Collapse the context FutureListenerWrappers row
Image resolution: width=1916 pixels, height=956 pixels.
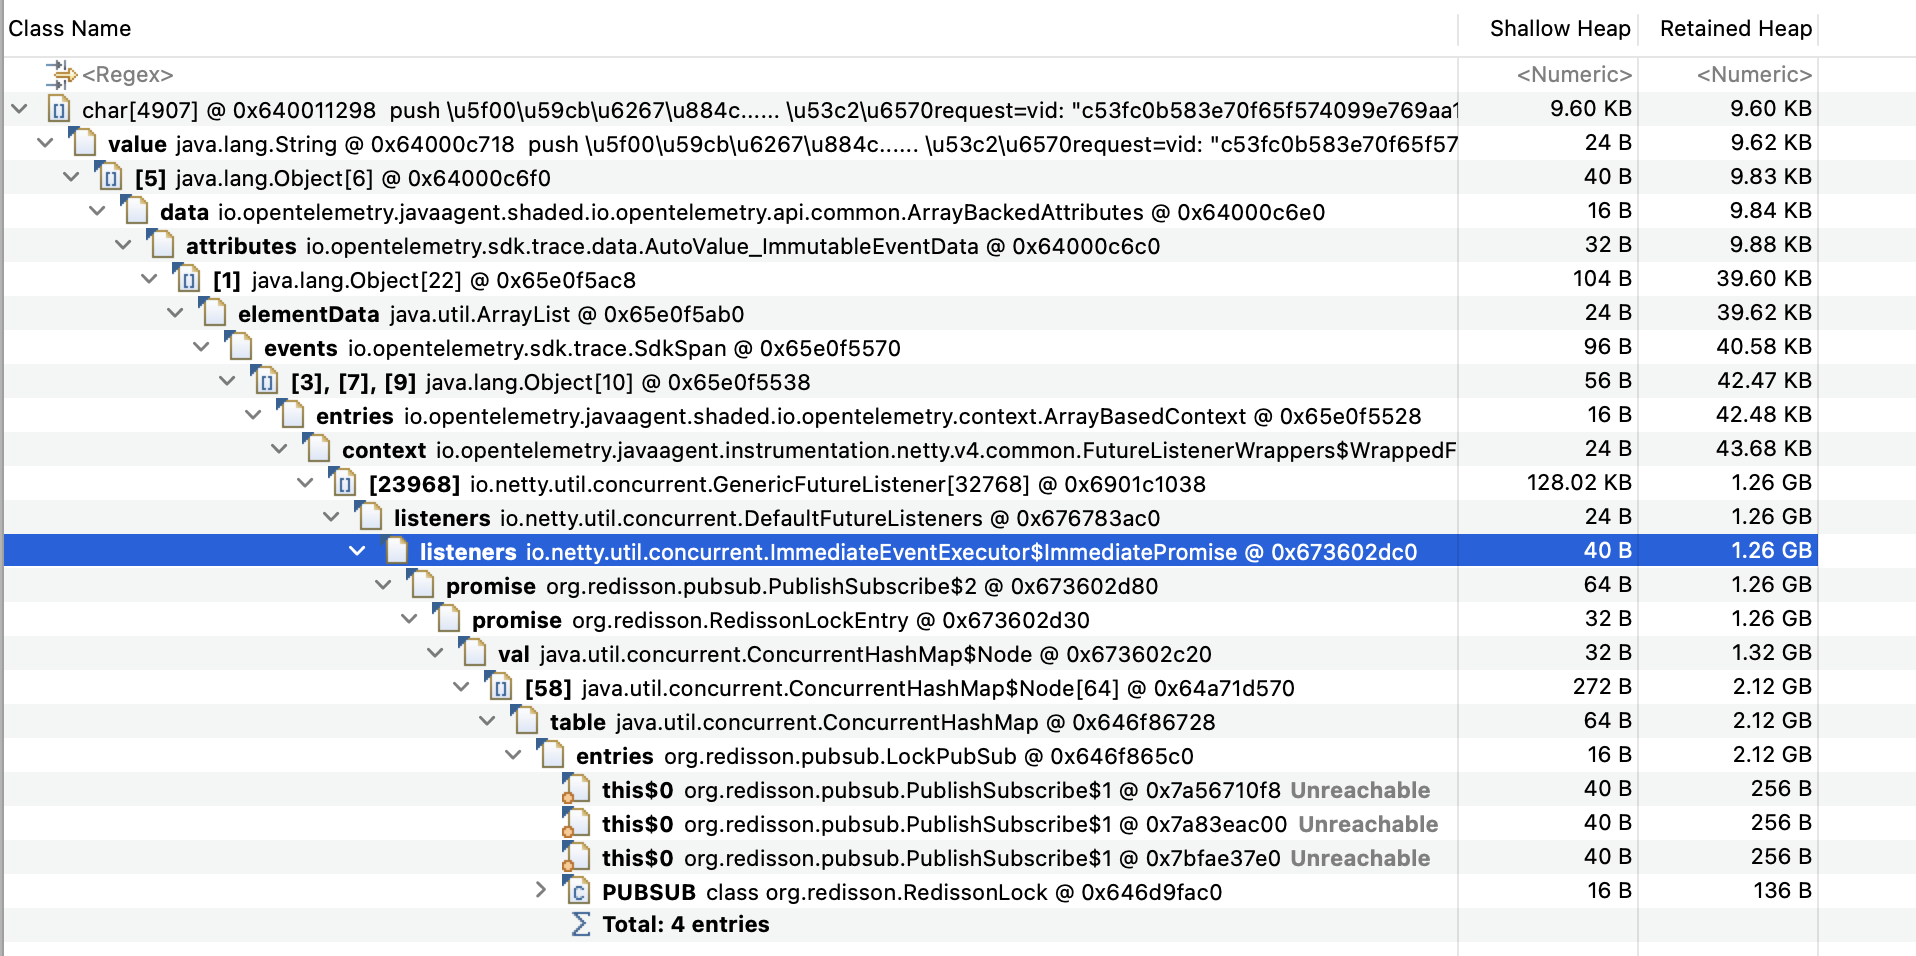279,448
